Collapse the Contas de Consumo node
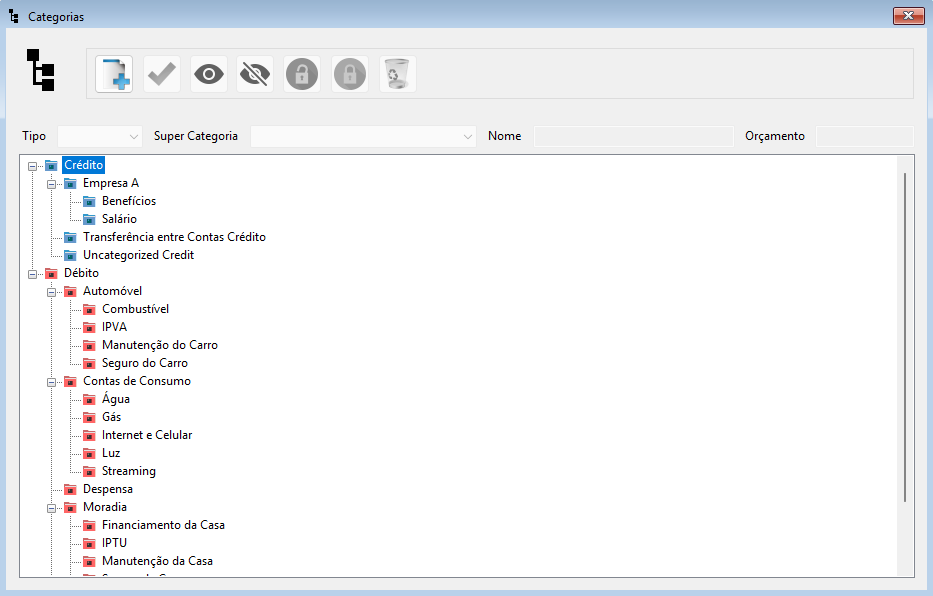This screenshot has width=933, height=596. 52,382
